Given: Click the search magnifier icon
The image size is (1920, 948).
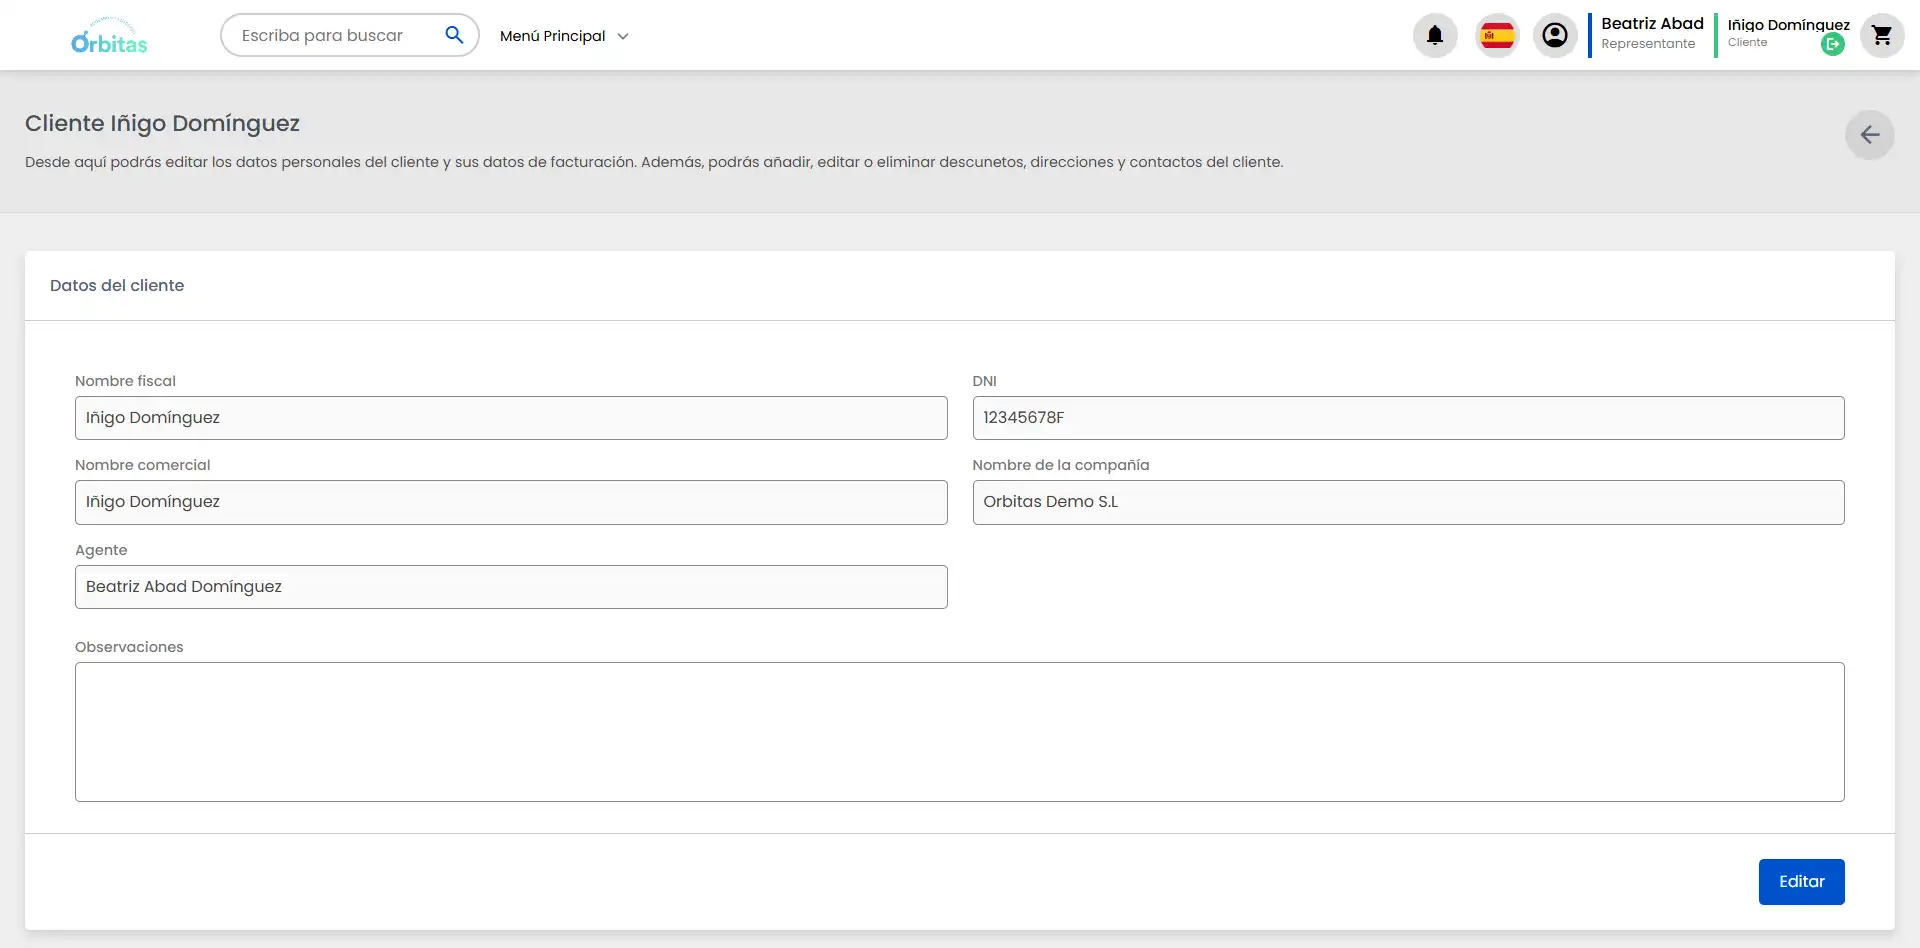Looking at the screenshot, I should (x=455, y=34).
